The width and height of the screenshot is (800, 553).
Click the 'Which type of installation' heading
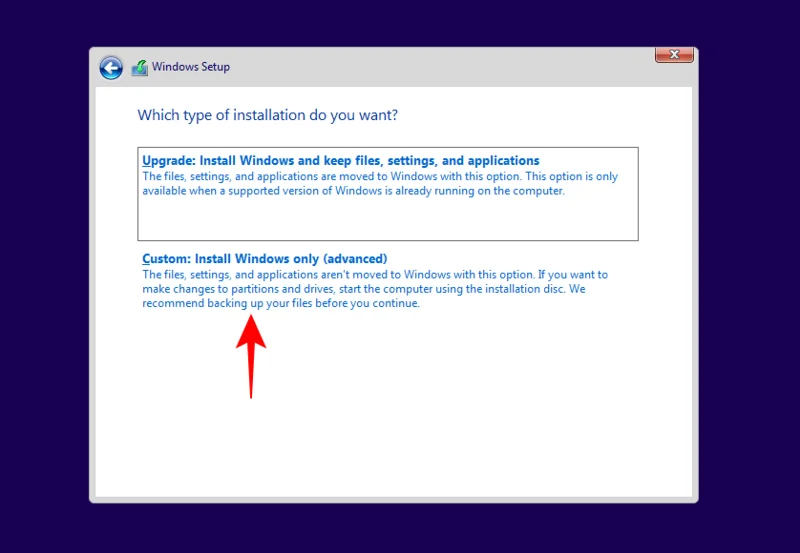267,115
